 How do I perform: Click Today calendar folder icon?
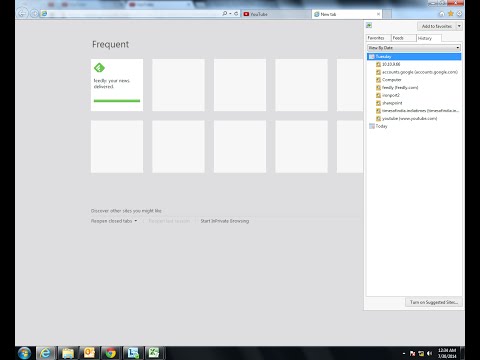coord(372,126)
